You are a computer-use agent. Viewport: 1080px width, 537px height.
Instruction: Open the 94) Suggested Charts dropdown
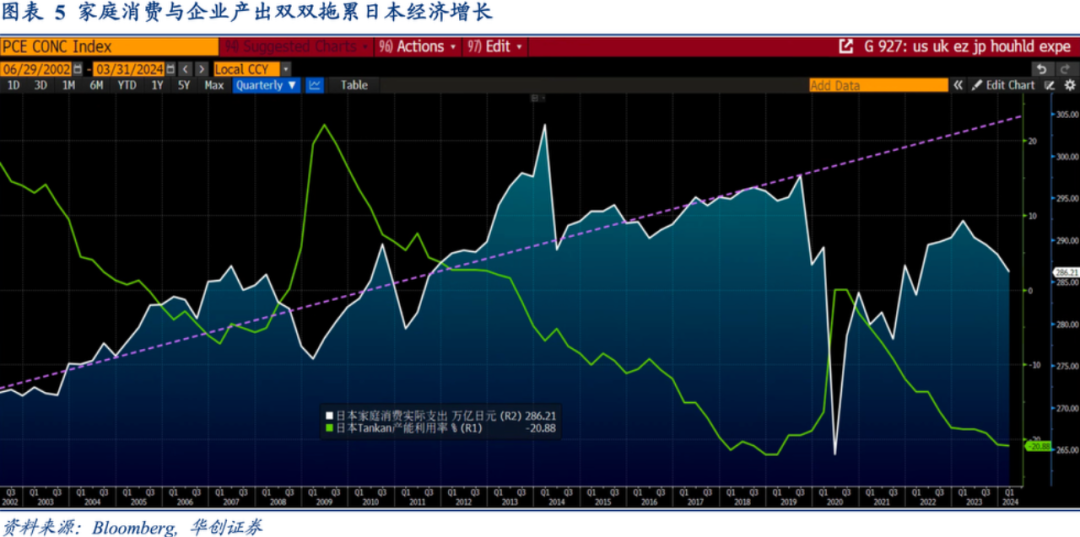[x=296, y=47]
